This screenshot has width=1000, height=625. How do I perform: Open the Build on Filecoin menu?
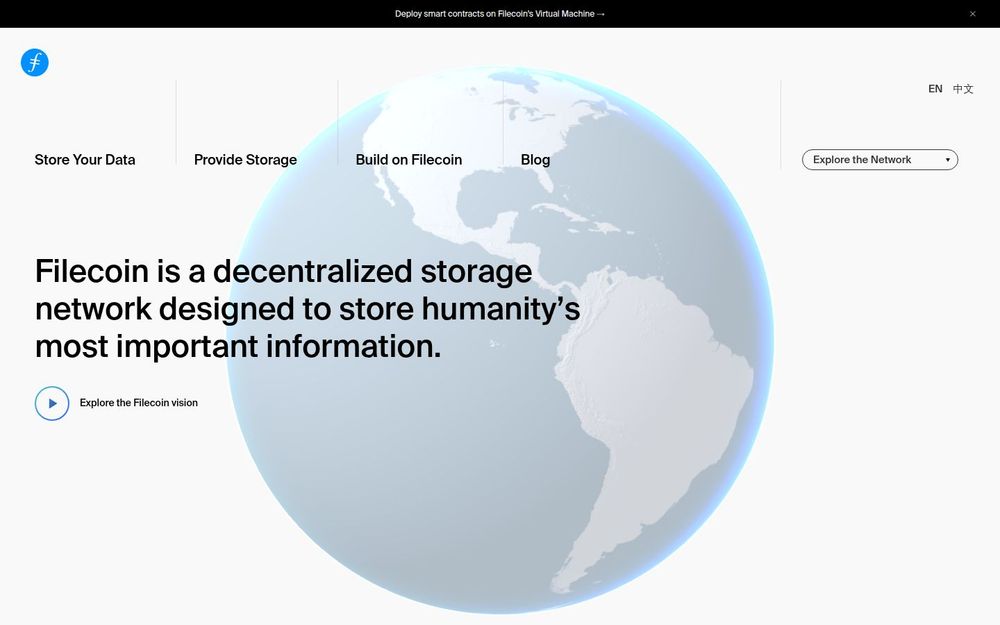(x=409, y=159)
